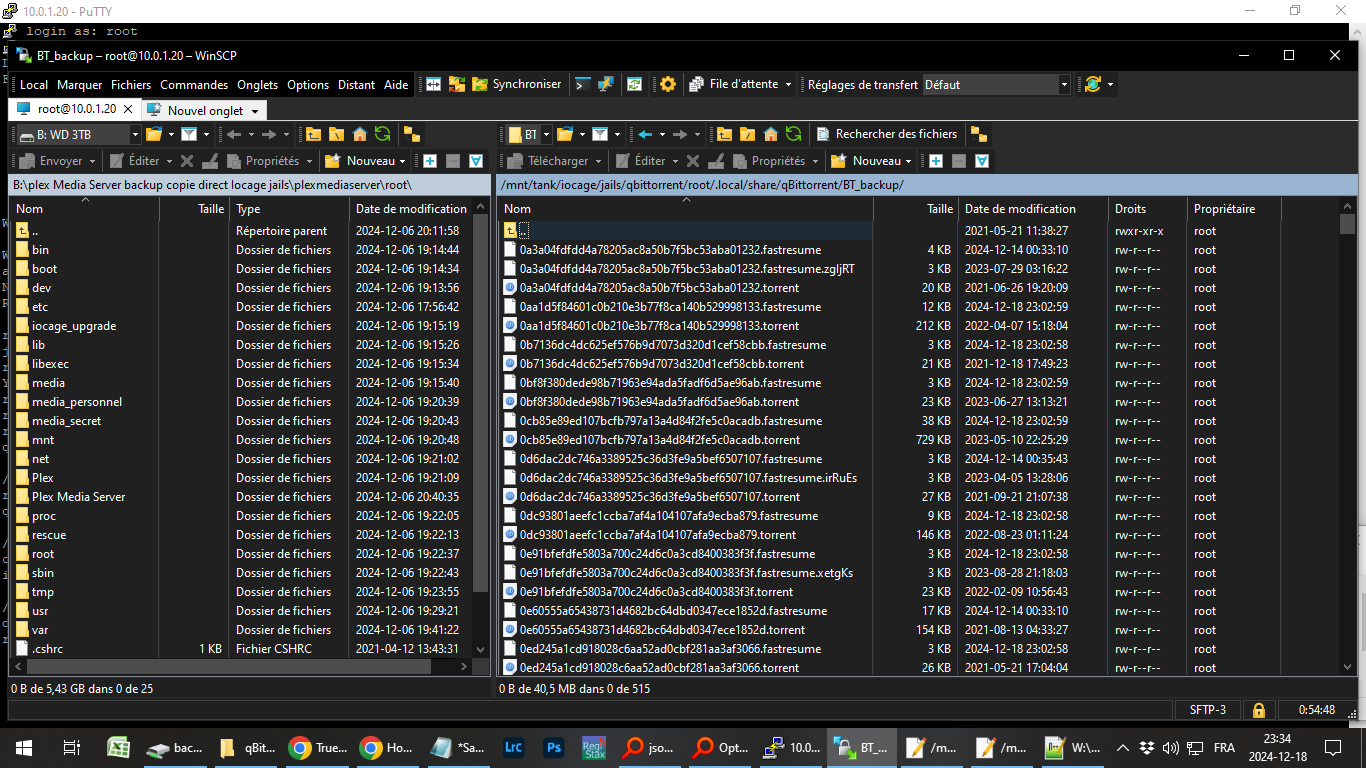Click Rechercher des fichiers button
The image size is (1366, 768).
(x=887, y=134)
